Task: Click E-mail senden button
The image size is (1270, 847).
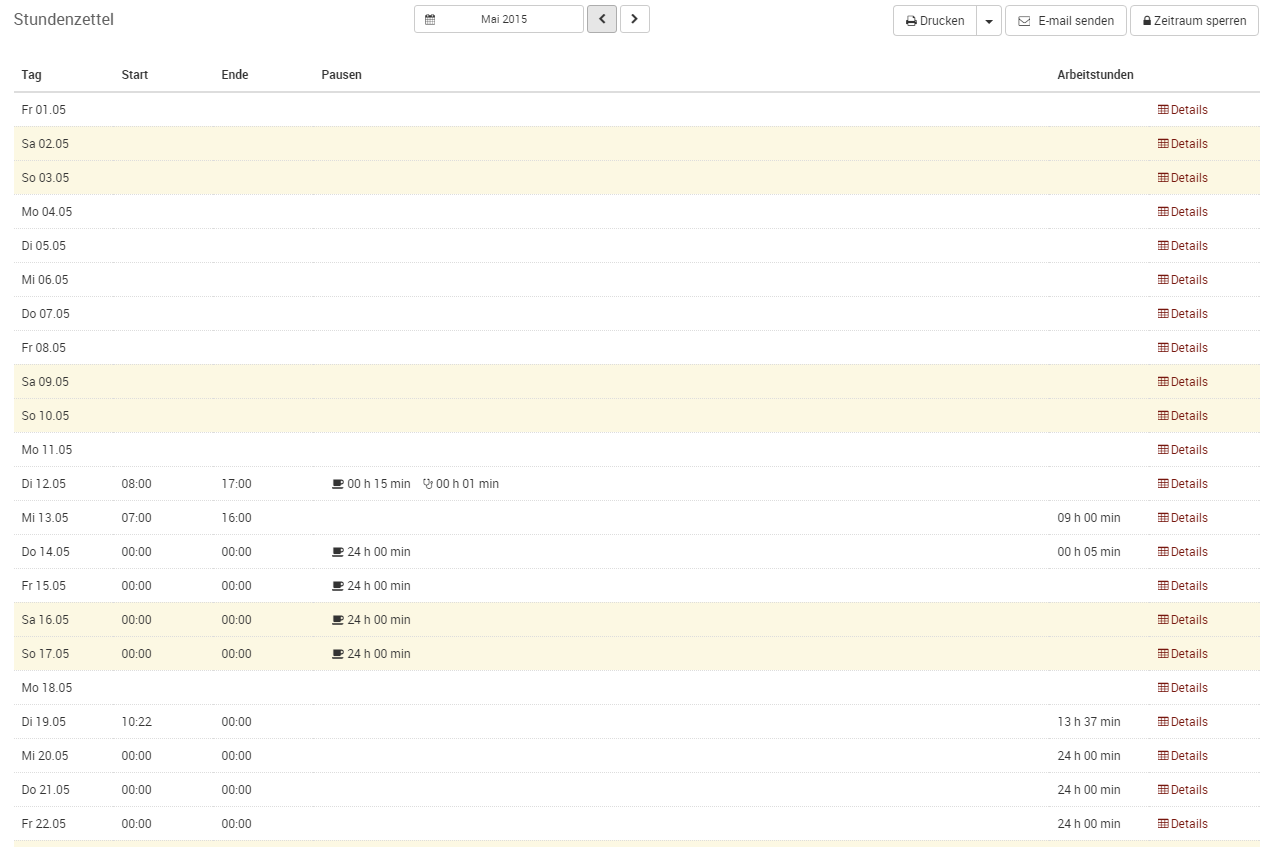Action: coord(1065,20)
